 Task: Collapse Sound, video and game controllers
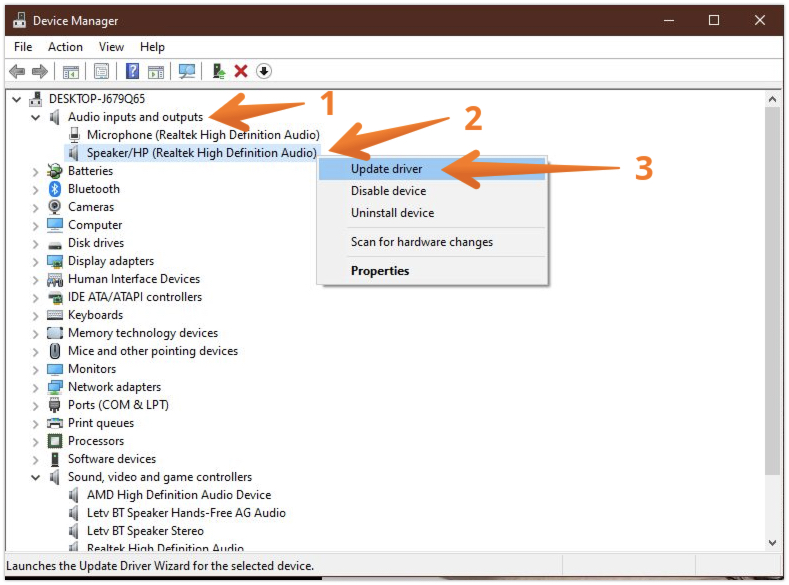tap(35, 477)
